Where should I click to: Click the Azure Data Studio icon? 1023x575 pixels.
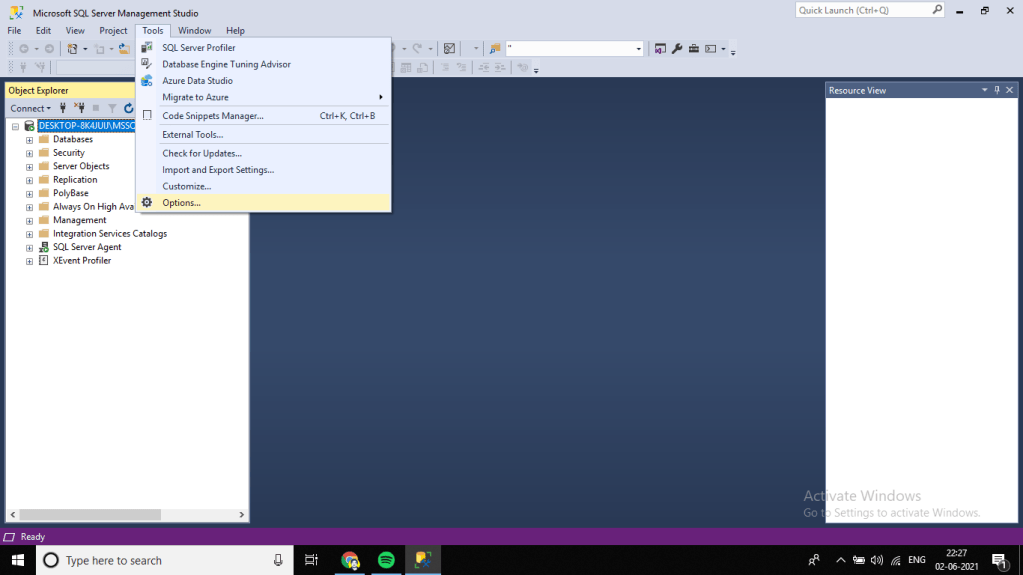point(147,81)
